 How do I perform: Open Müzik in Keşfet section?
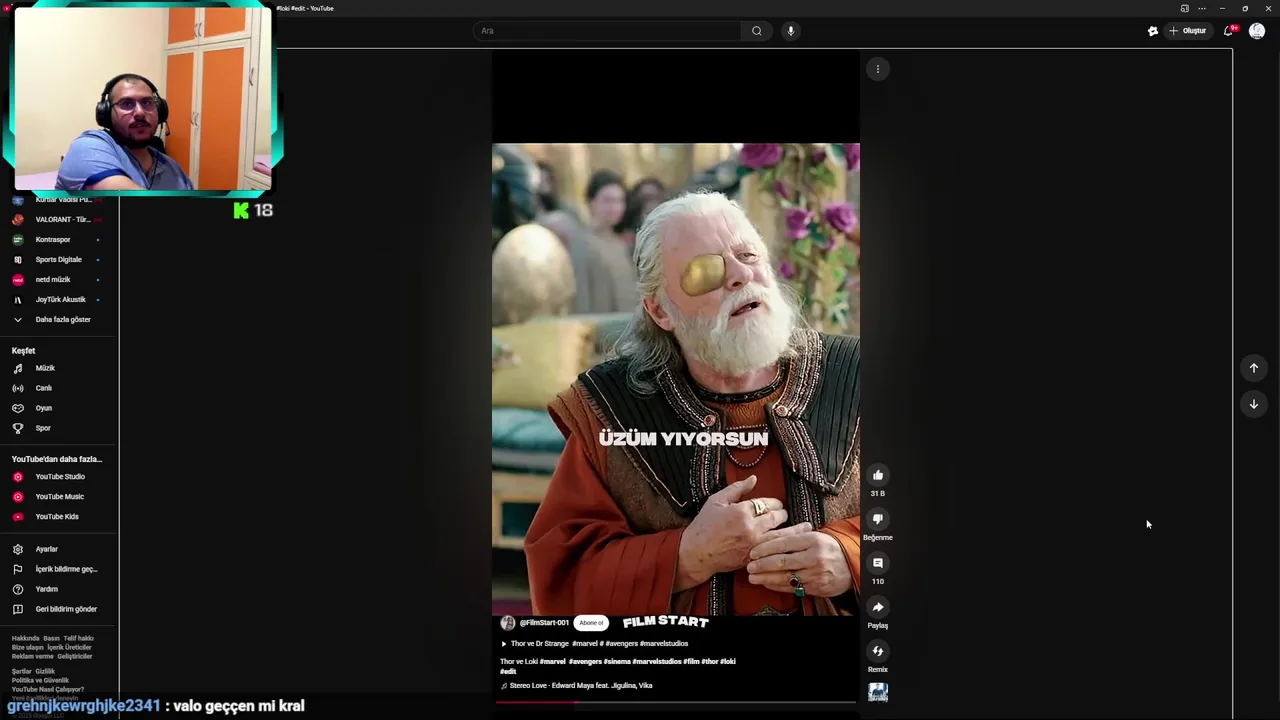click(x=59, y=368)
